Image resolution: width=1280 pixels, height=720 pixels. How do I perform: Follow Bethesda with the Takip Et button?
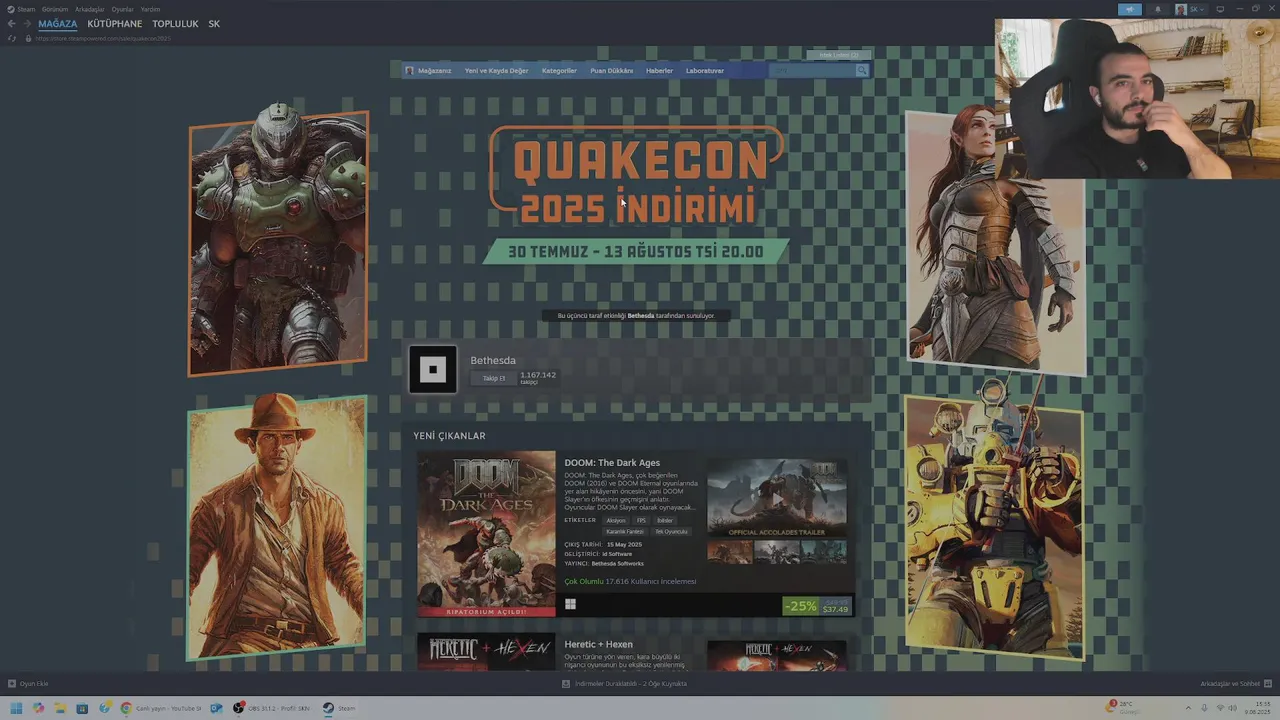click(494, 378)
